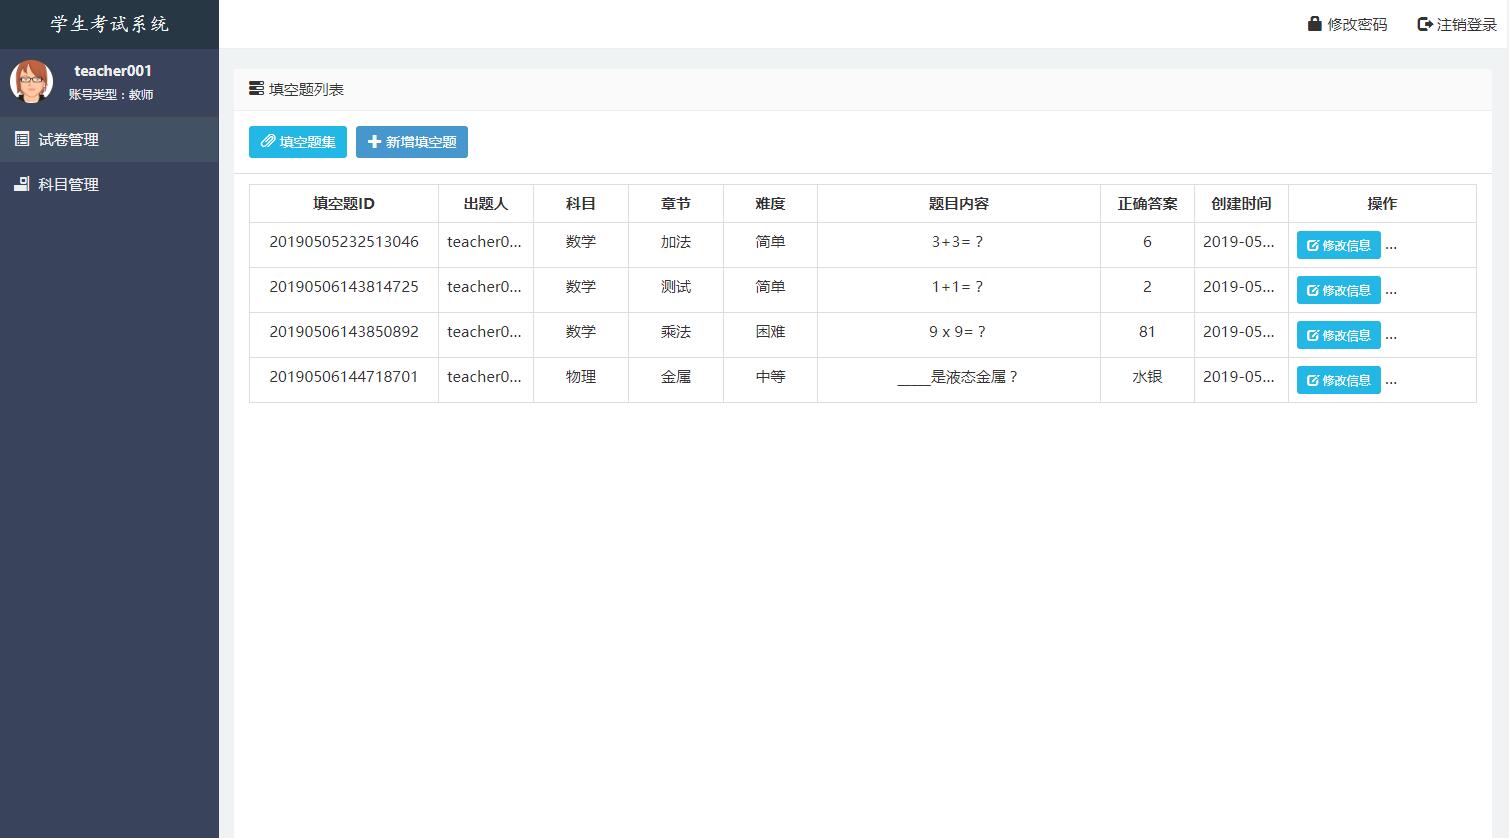Click the 填空题ID column header

coord(344,203)
